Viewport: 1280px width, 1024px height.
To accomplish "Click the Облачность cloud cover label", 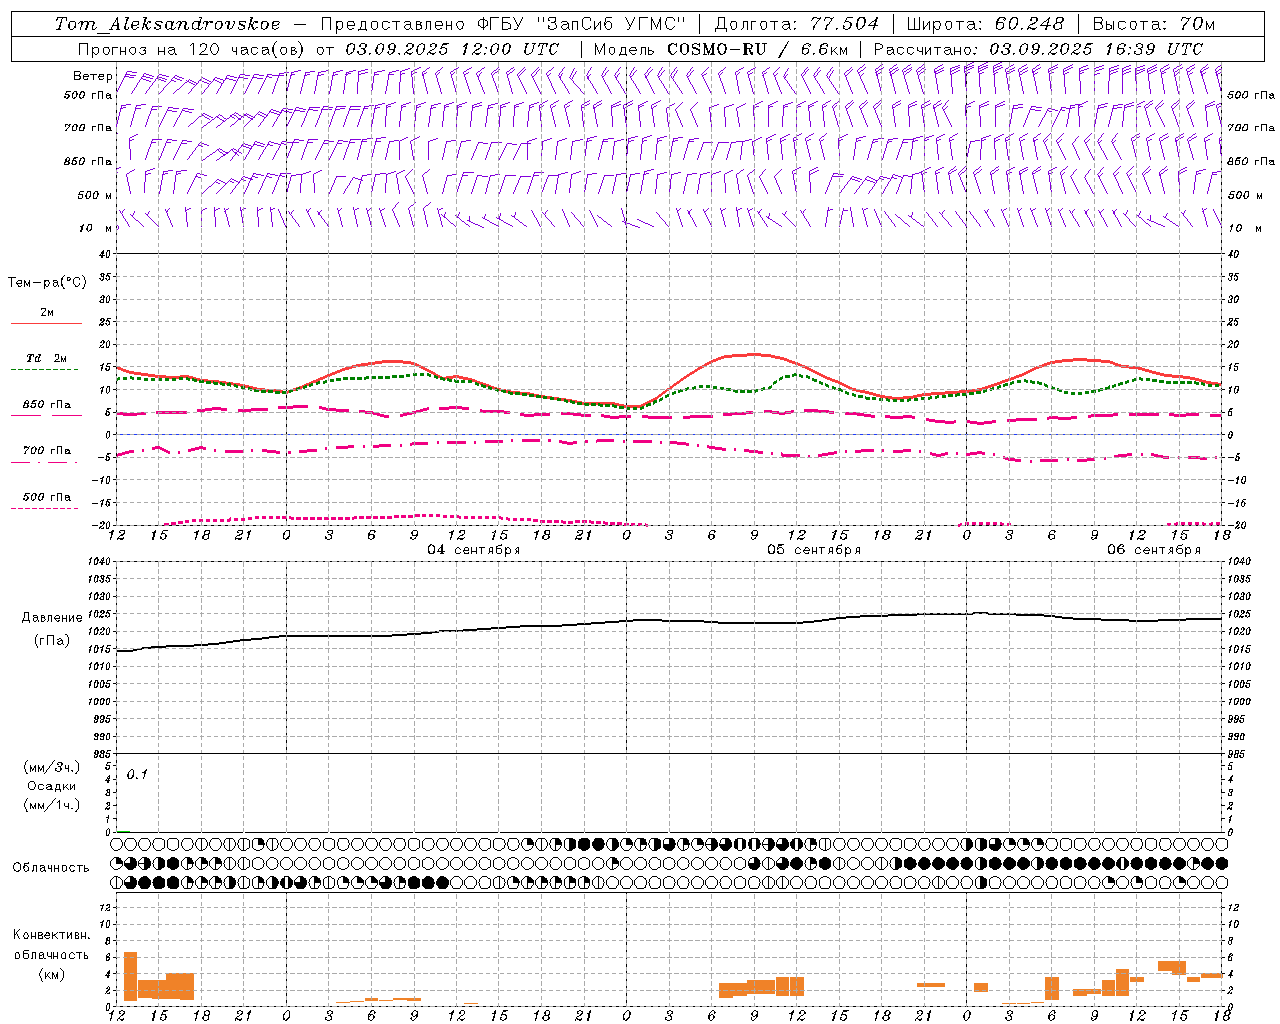I will tap(51, 868).
